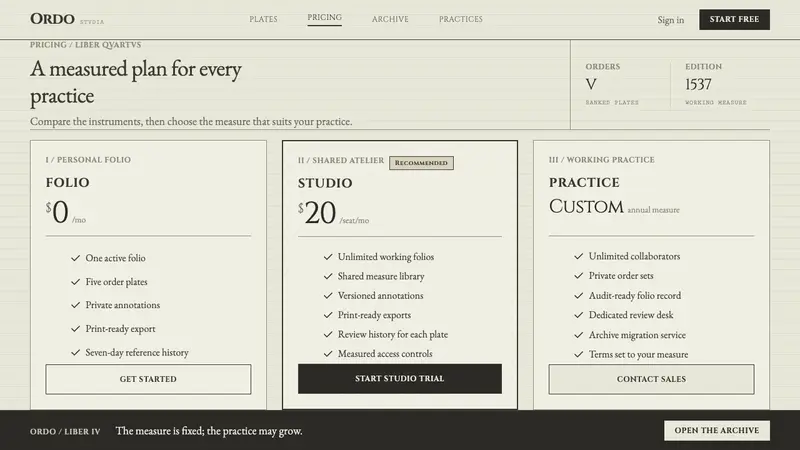Click checkmark beside Terms set to your measure

coord(579,354)
